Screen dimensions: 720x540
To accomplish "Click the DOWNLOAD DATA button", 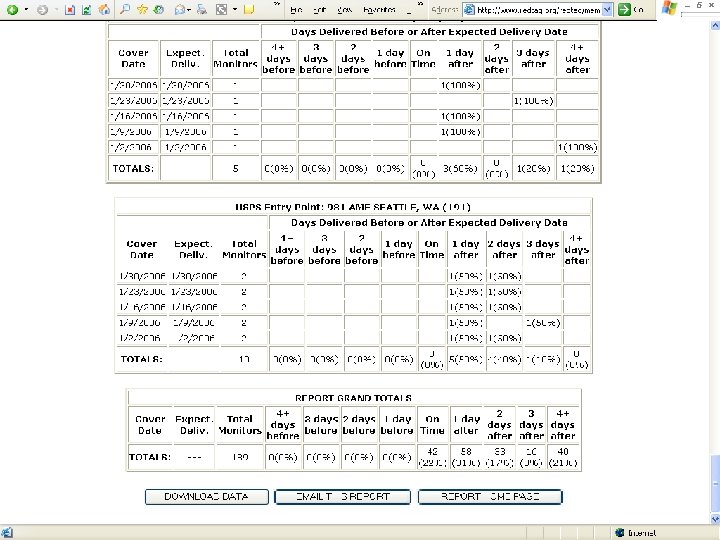I will point(207,497).
